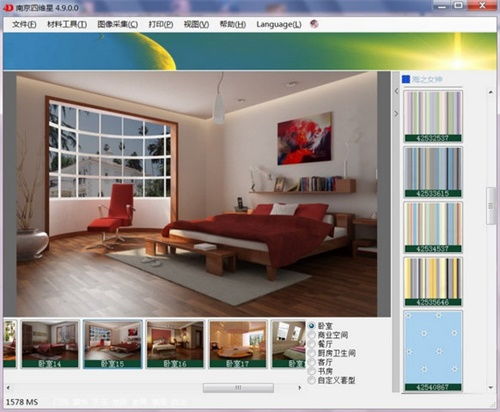Click the material list vertical scrollbar handle
The height and width of the screenshot is (412, 500).
click(x=491, y=206)
